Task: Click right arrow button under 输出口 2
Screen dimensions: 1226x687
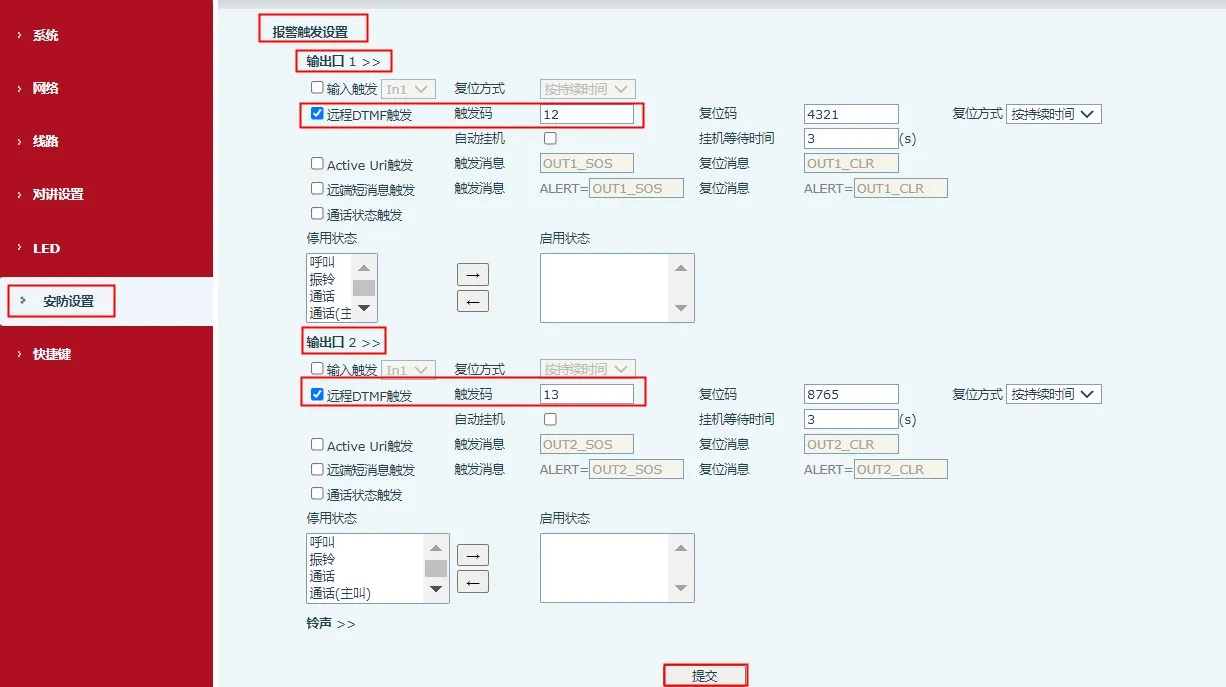Action: 472,555
